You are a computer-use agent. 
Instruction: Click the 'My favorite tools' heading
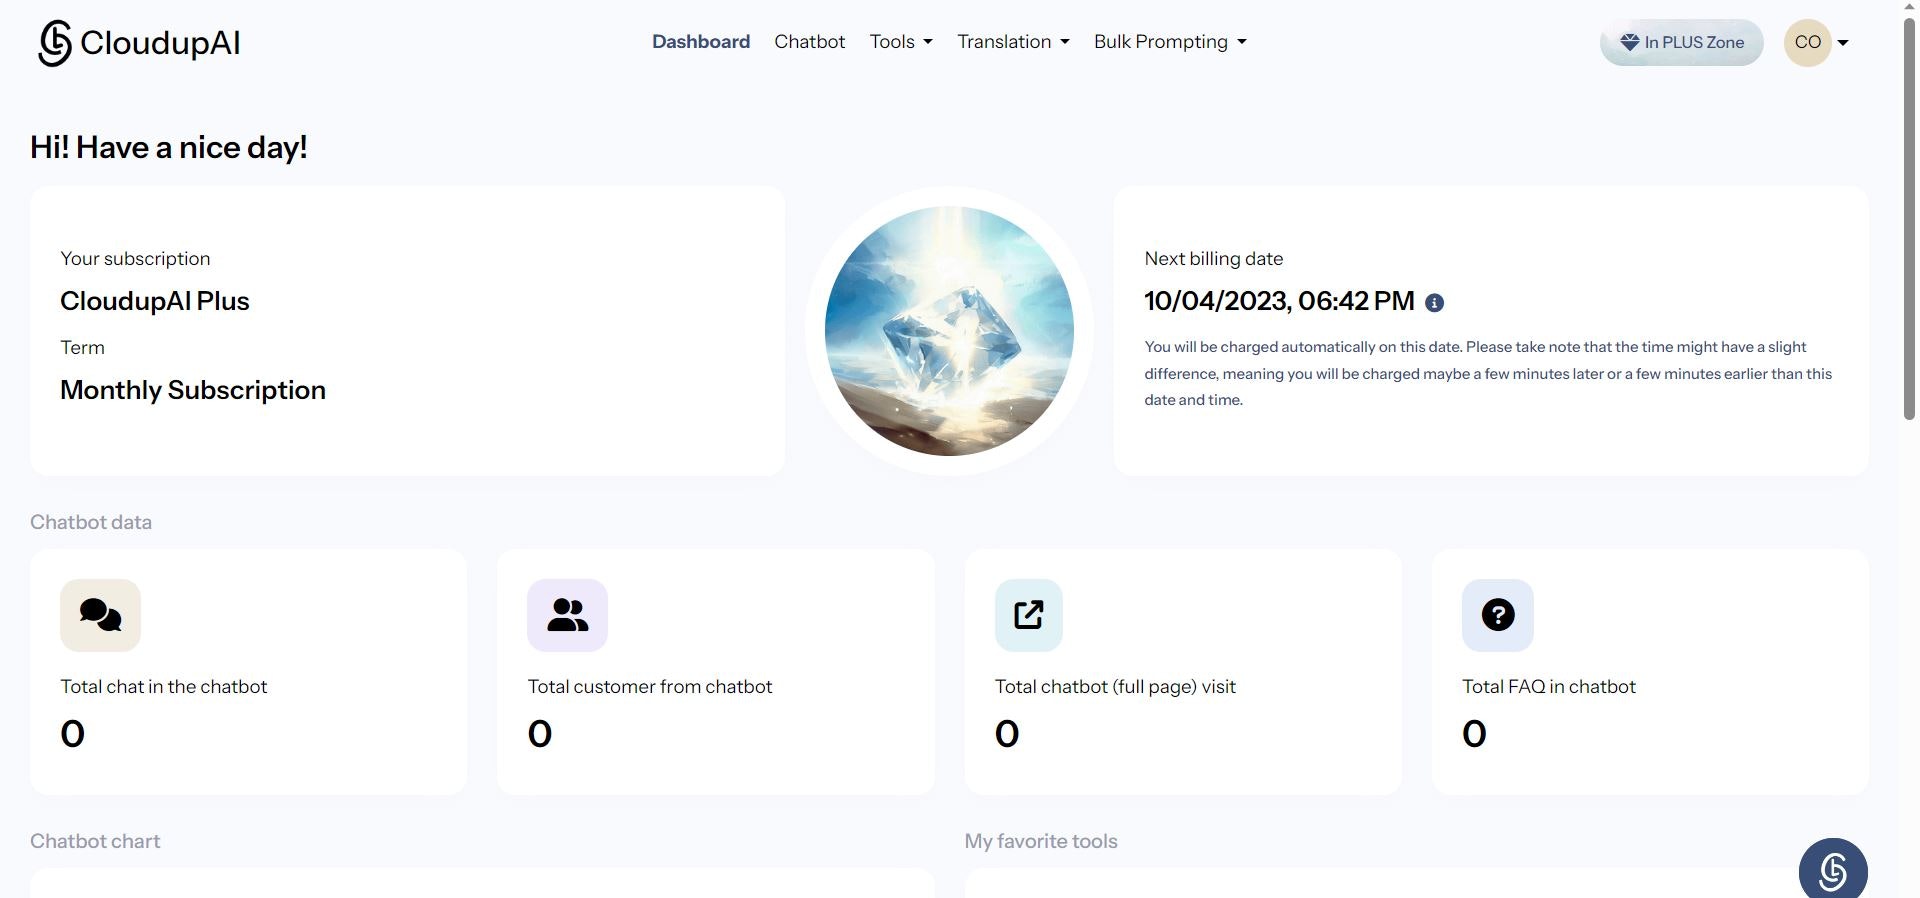[x=1041, y=841]
